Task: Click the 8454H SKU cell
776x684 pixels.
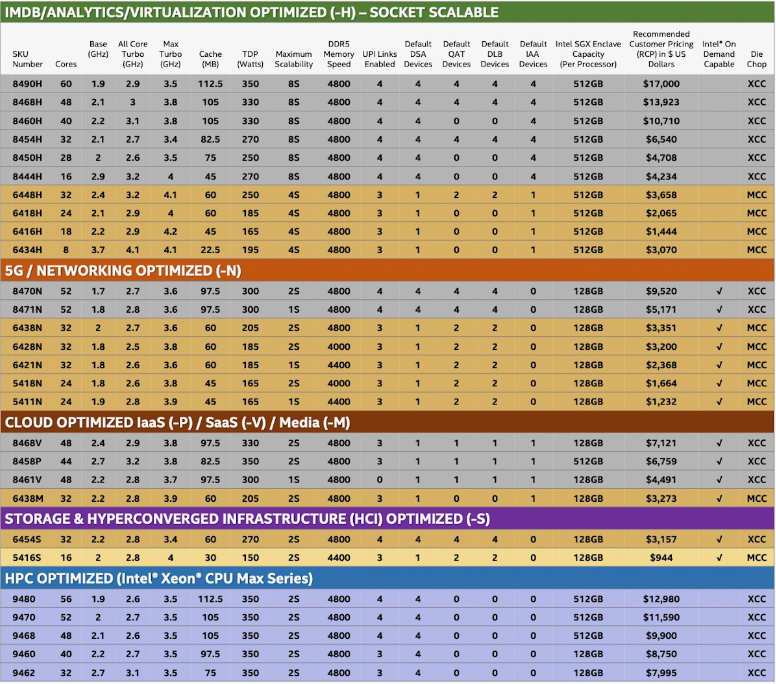Action: (27, 139)
